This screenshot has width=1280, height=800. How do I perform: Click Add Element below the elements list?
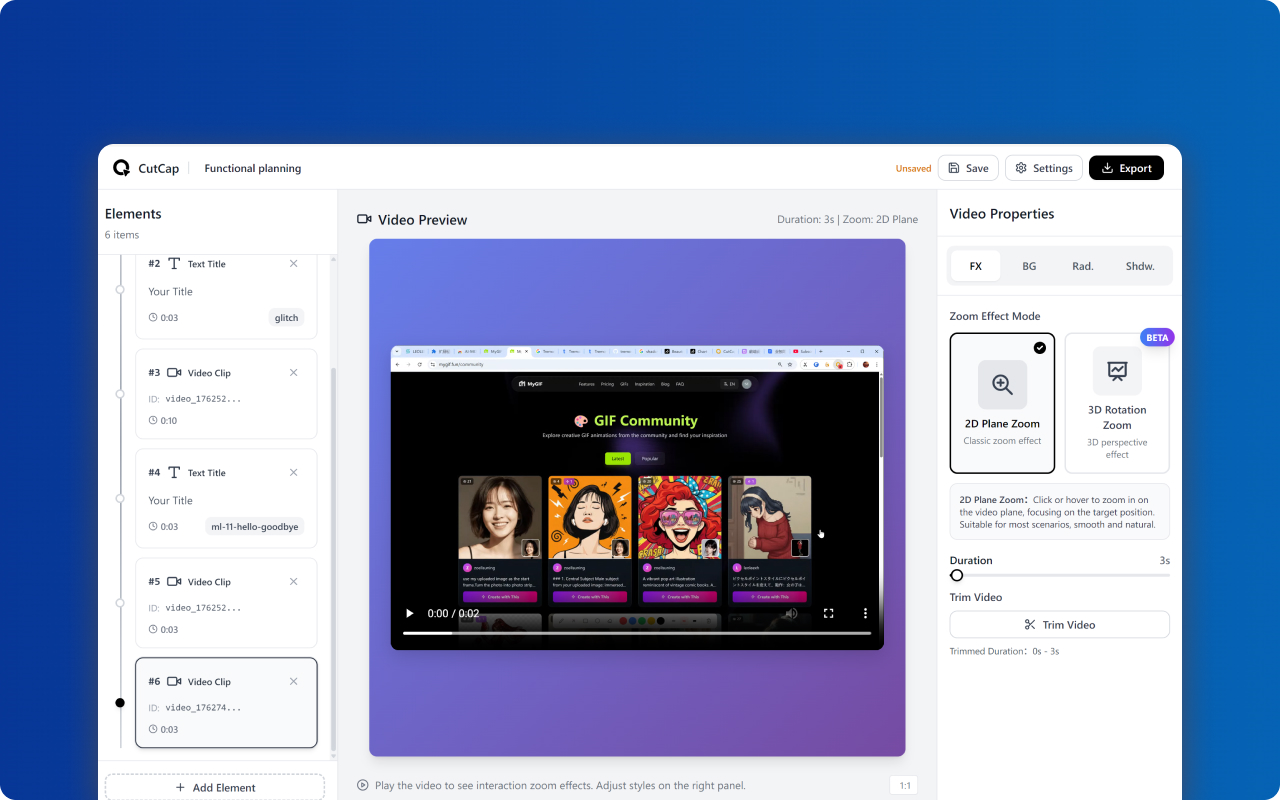214,787
